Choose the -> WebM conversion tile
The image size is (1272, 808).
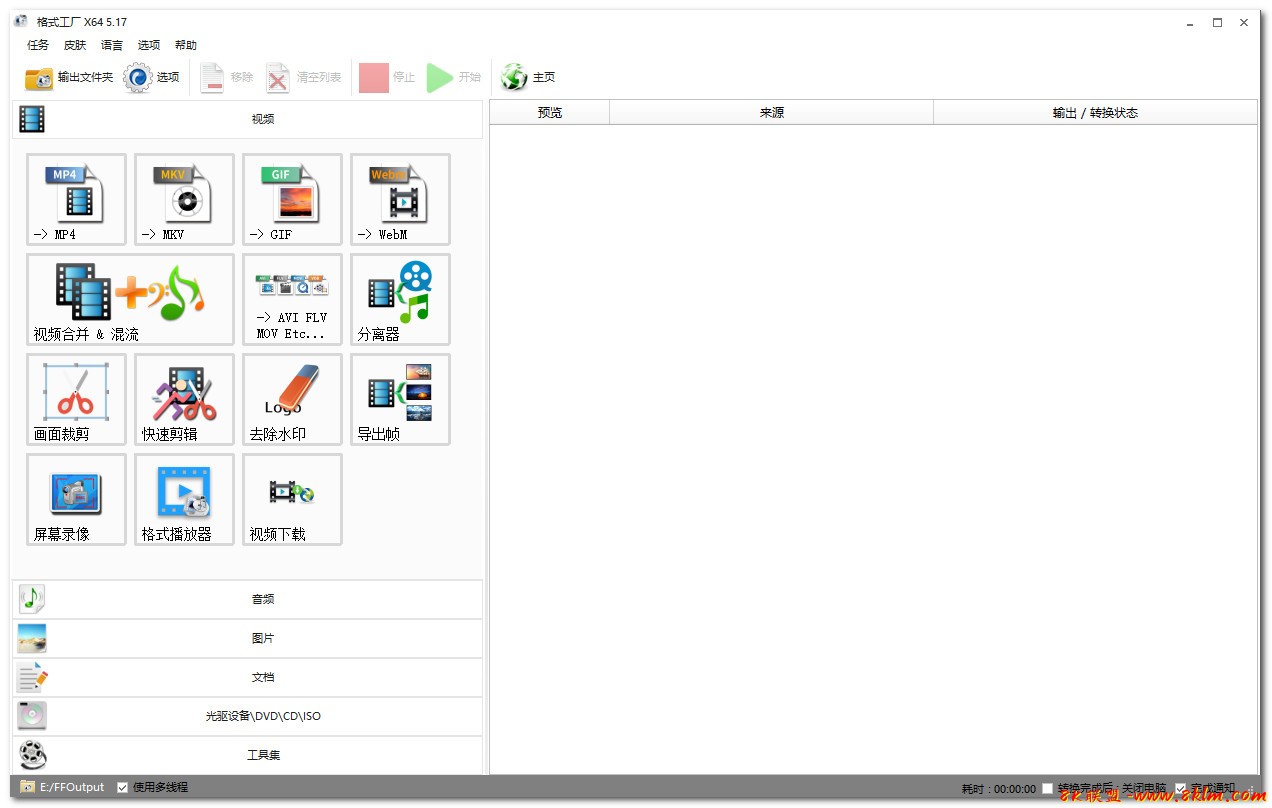400,199
